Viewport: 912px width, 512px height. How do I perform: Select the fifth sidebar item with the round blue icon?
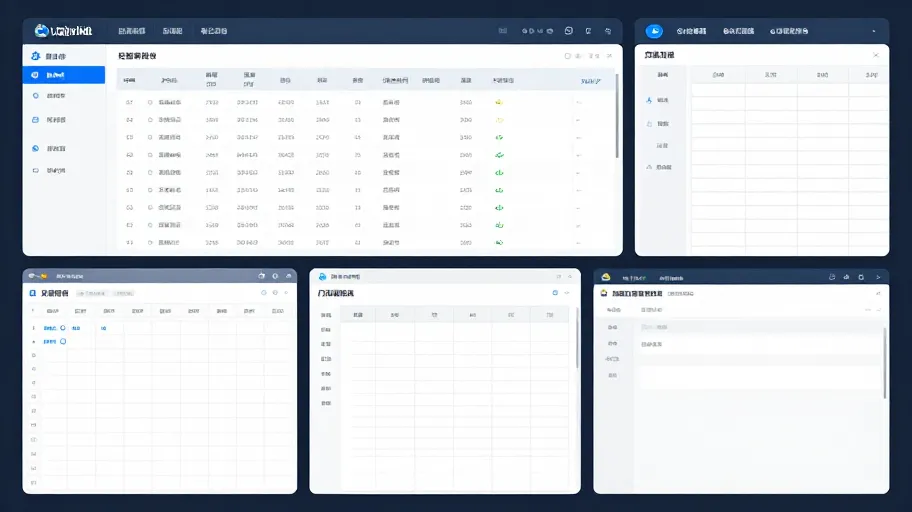(x=64, y=148)
